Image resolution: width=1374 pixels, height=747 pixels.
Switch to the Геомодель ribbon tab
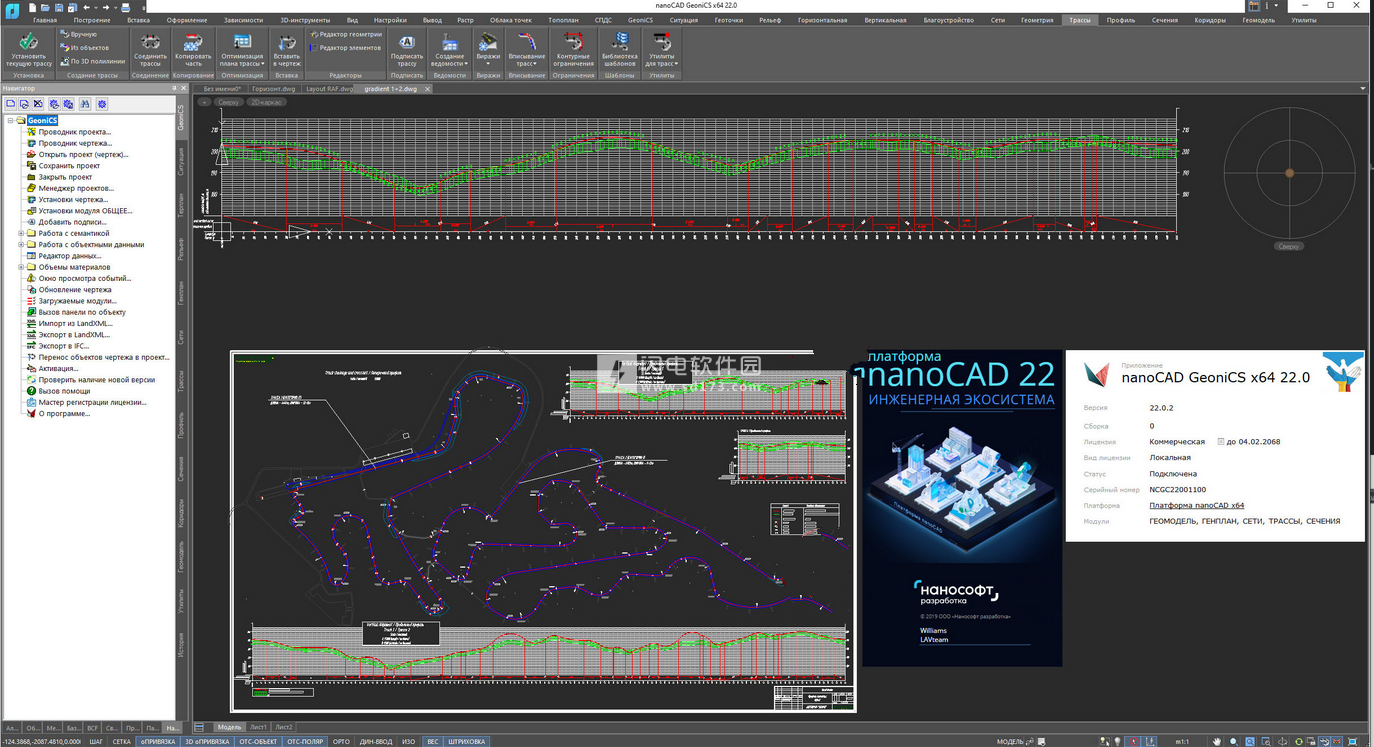pos(1258,20)
